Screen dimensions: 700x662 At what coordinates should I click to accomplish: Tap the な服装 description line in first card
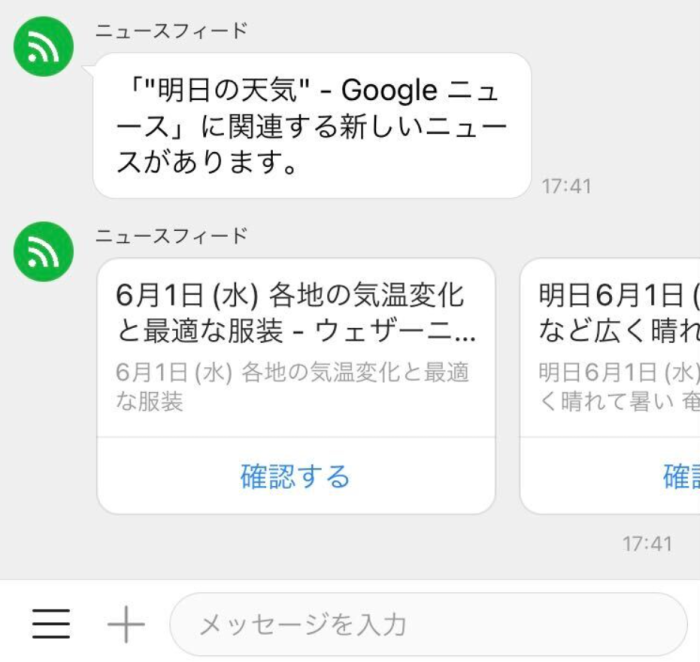(149, 401)
